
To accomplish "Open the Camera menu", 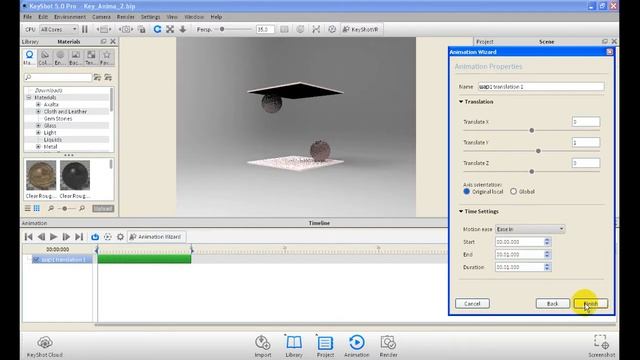I will click(101, 17).
